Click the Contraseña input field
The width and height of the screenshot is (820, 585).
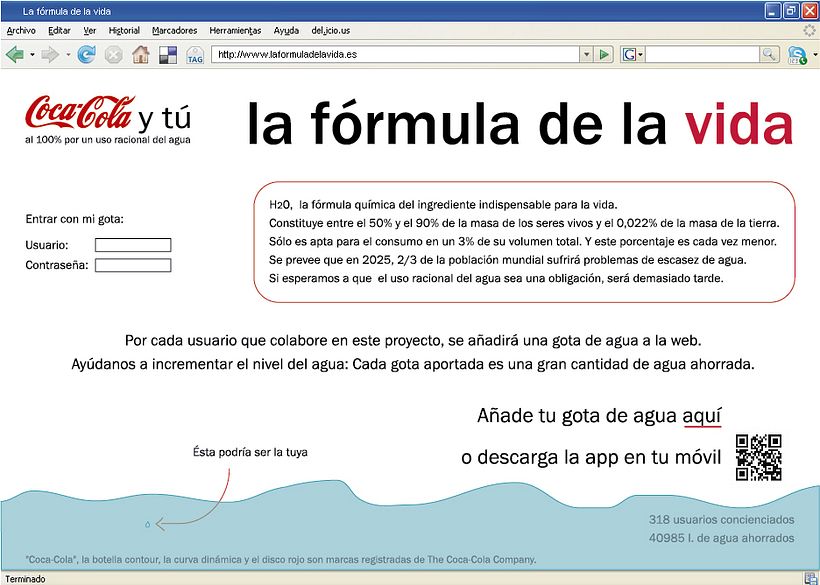[x=133, y=265]
